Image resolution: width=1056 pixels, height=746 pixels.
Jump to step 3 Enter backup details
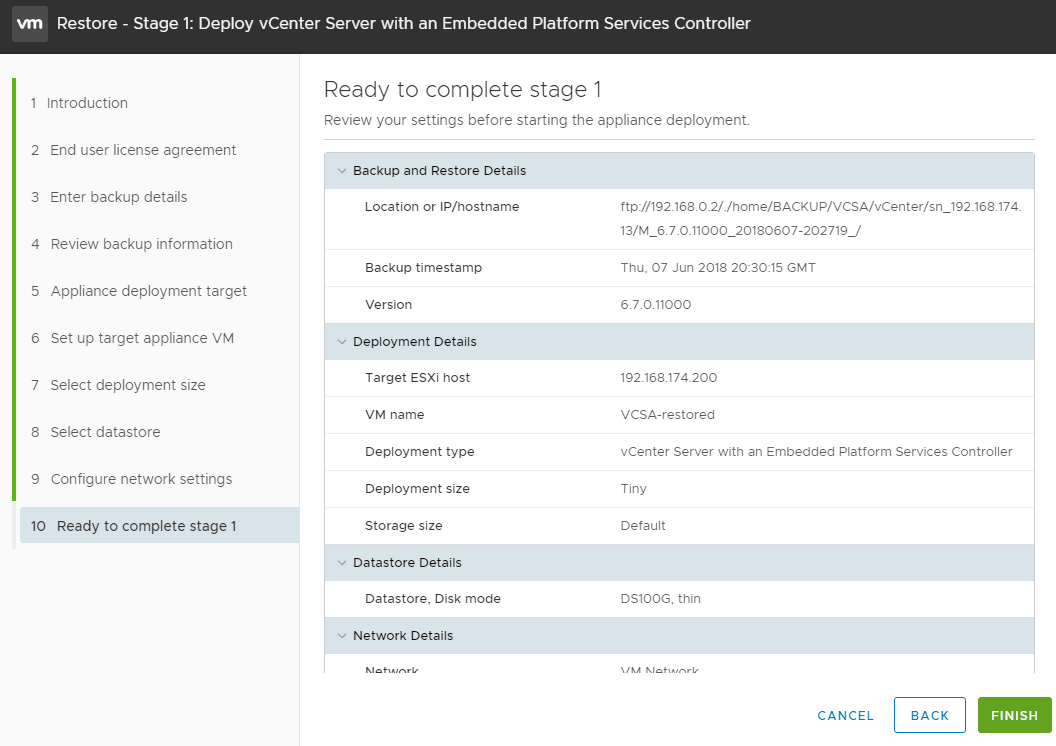[109, 197]
